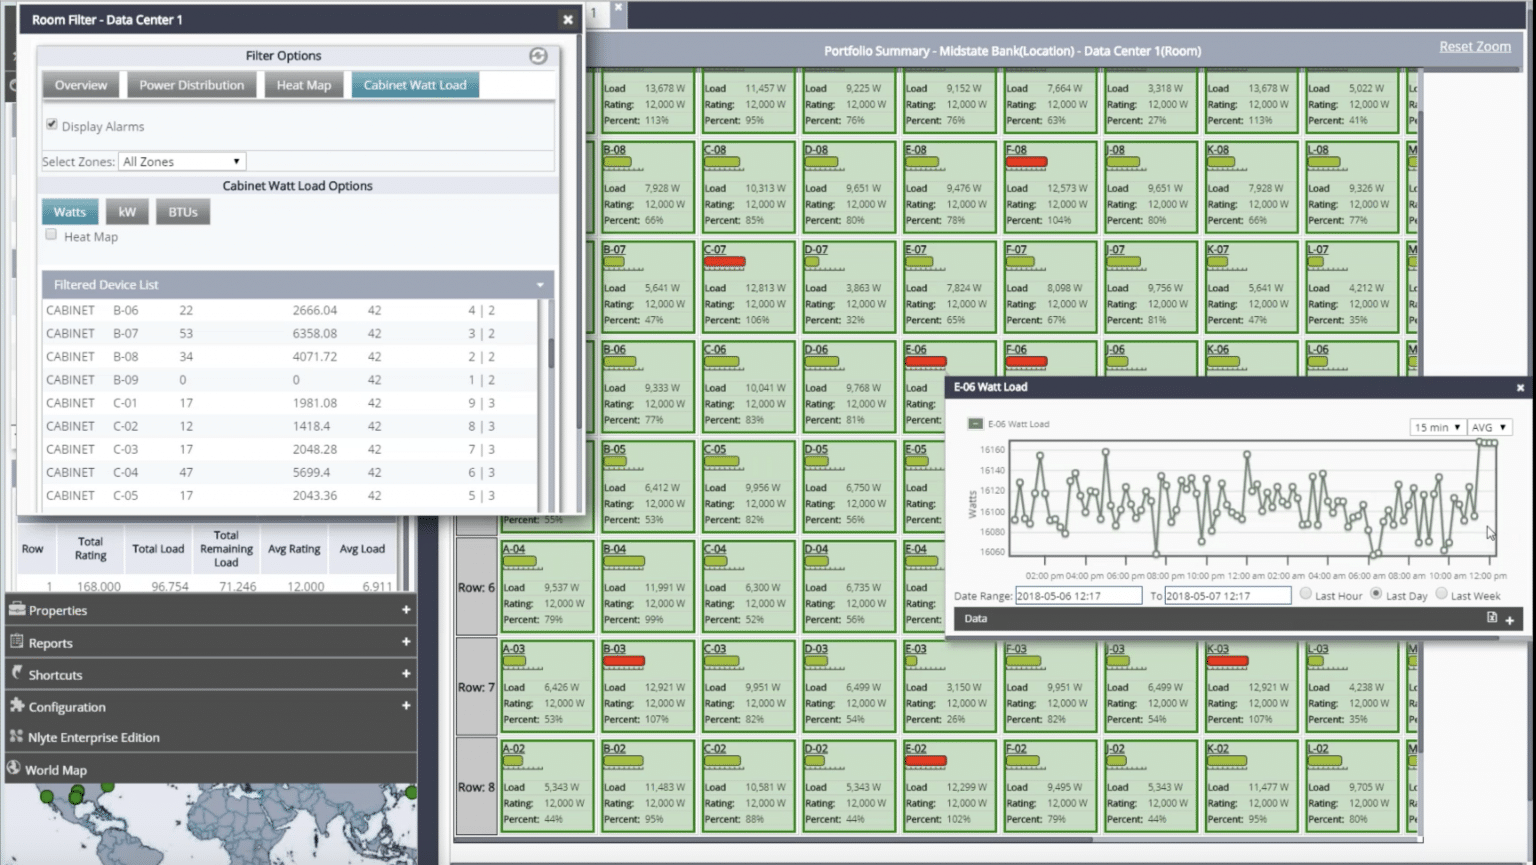The image size is (1536, 865).
Task: Select the Cabinet Watt Load tab
Action: 415,85
